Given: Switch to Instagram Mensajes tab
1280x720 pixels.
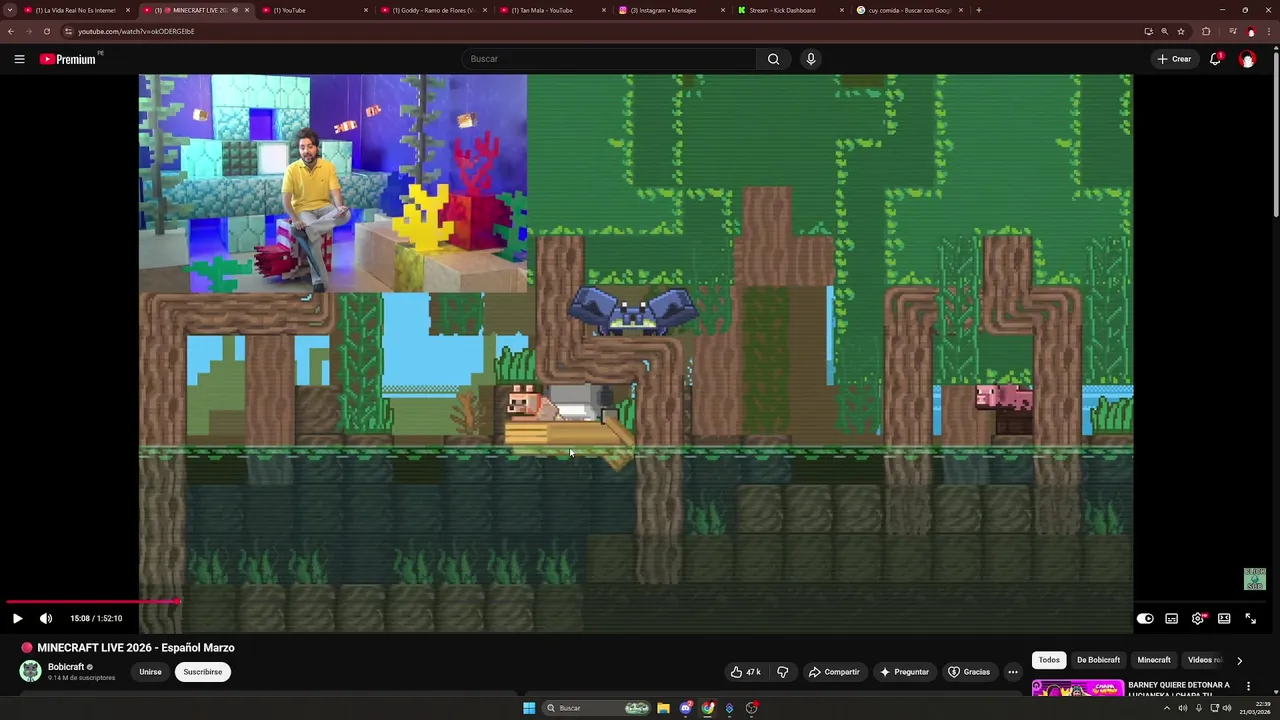Looking at the screenshot, I should click(670, 10).
